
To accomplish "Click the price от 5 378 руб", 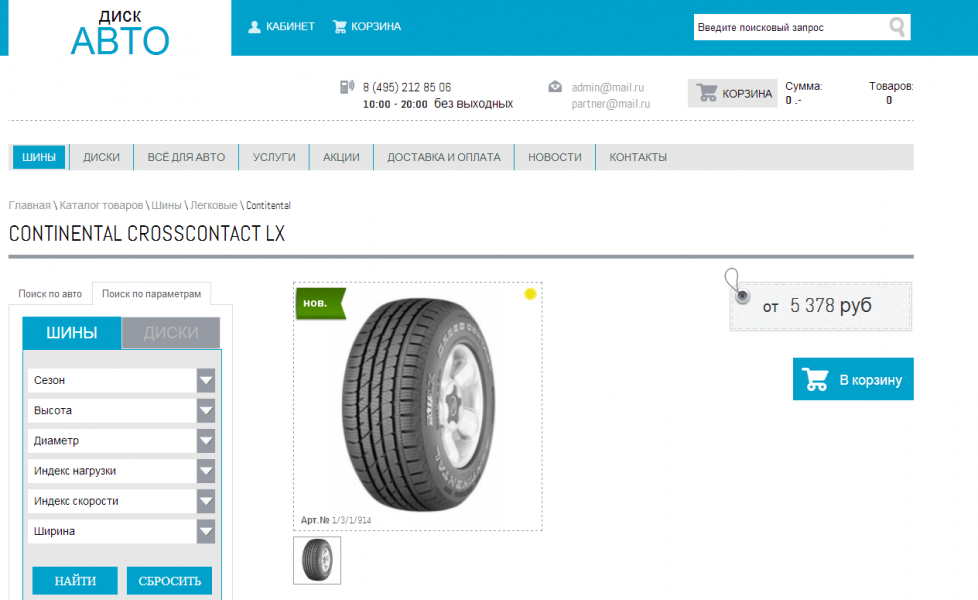I will [817, 306].
